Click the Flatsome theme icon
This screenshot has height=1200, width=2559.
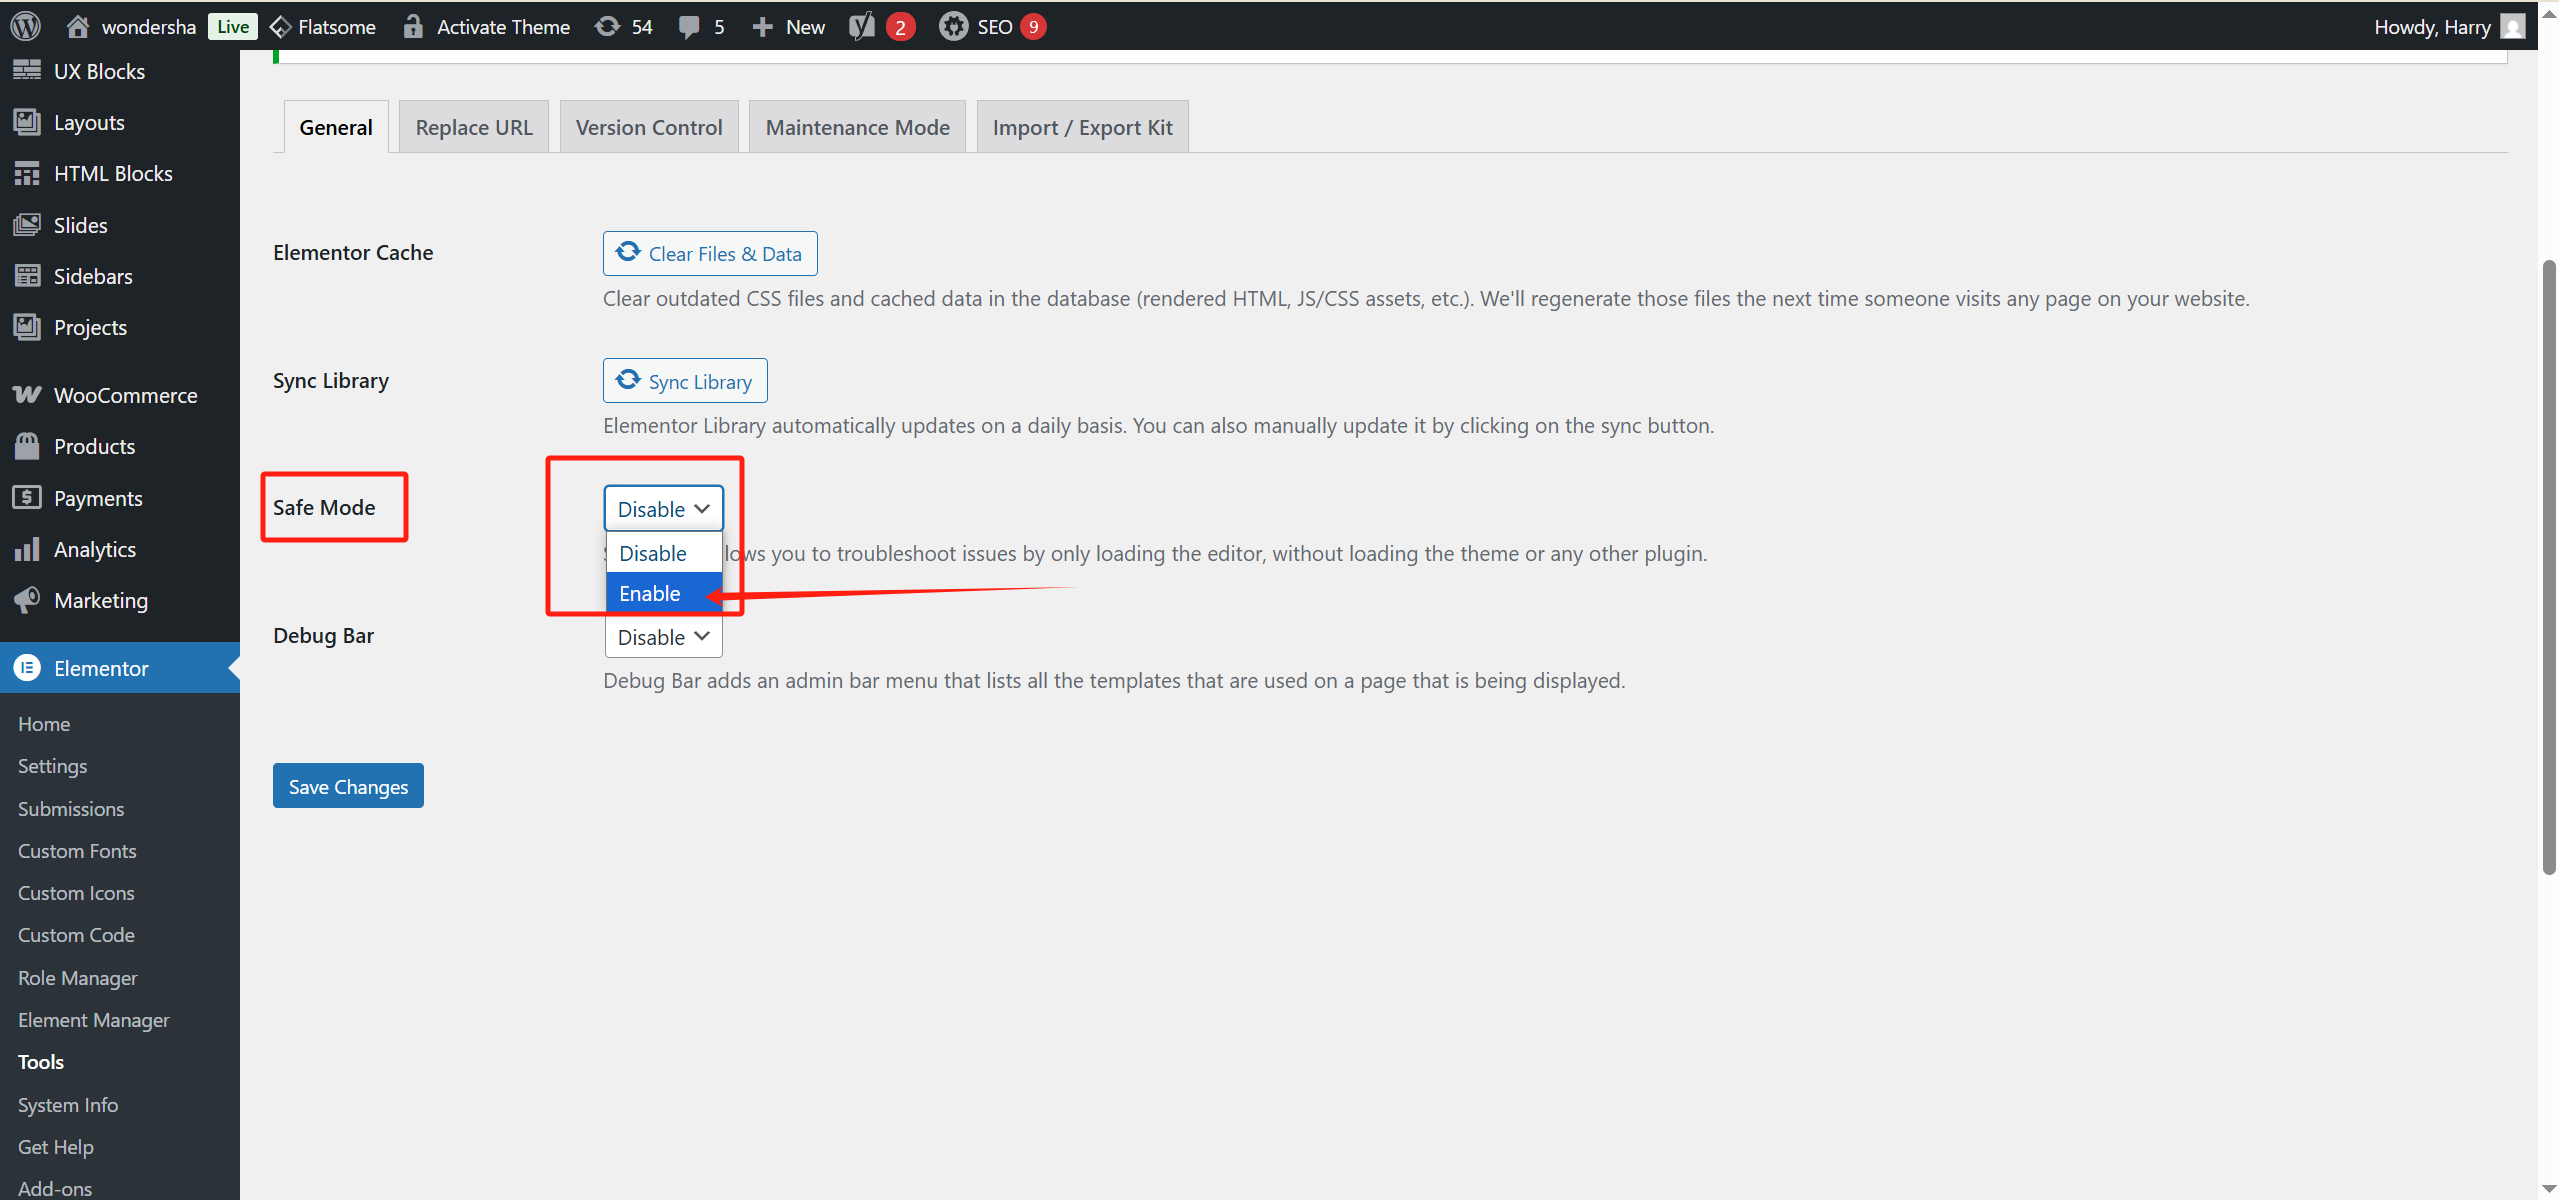(281, 26)
